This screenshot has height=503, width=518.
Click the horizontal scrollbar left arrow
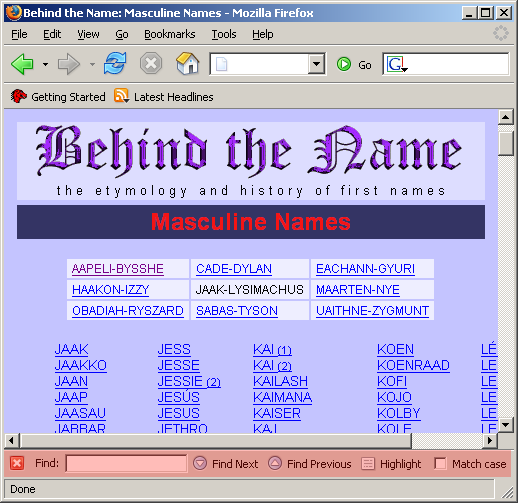(12, 440)
